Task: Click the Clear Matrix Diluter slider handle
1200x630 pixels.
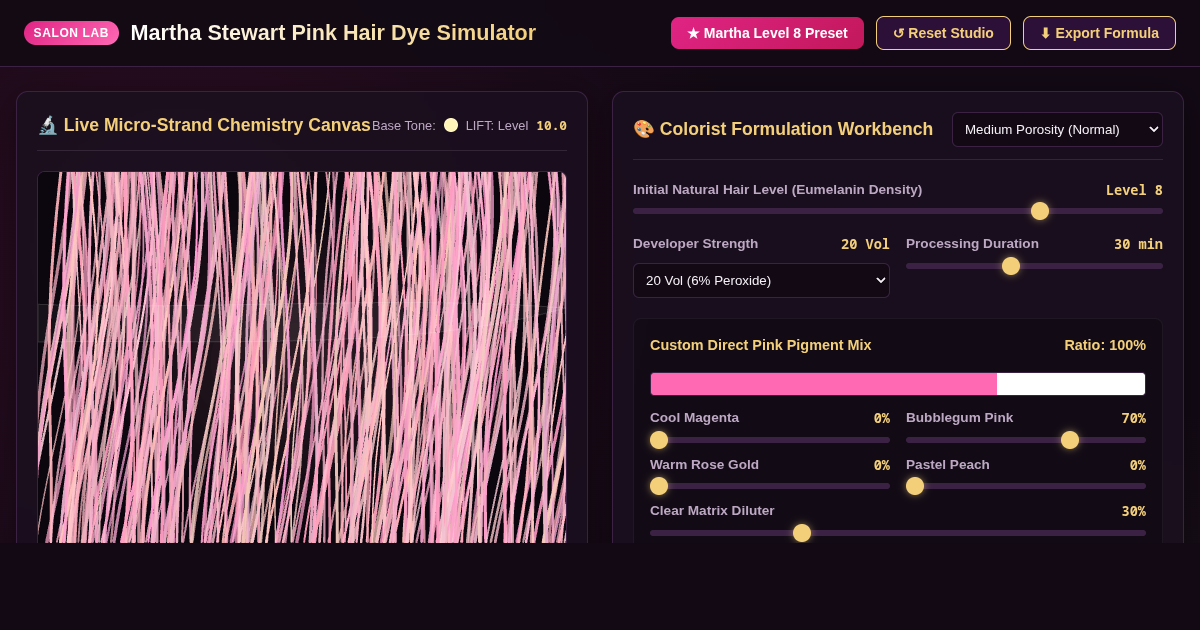Action: click(x=802, y=533)
